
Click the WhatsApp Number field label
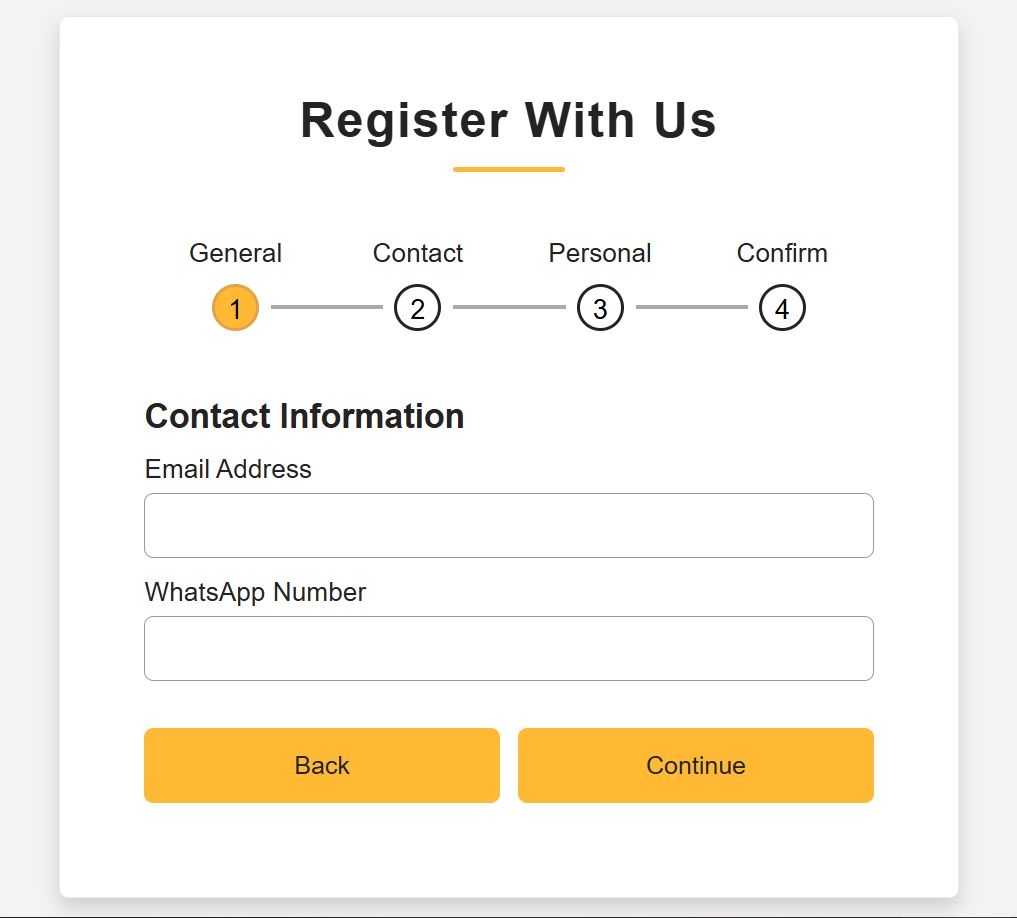[x=255, y=592]
